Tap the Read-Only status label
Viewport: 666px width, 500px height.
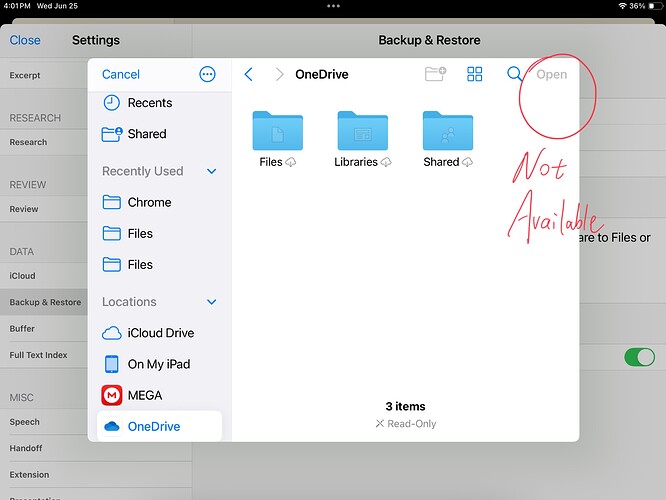point(406,424)
